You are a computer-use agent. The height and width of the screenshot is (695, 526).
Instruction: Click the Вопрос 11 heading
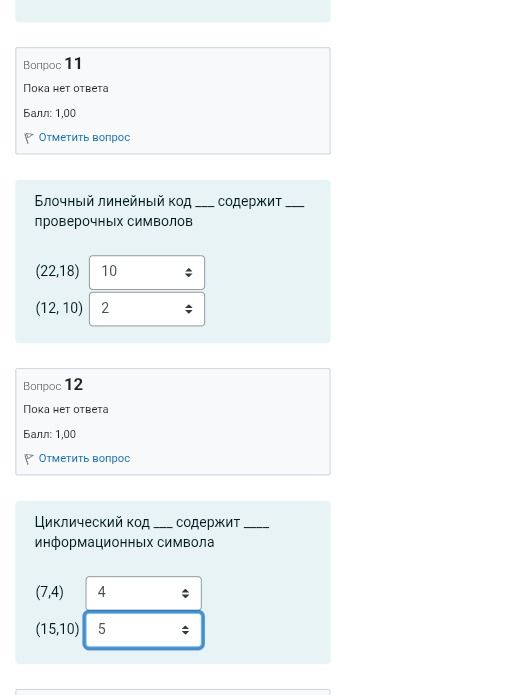[x=53, y=64]
